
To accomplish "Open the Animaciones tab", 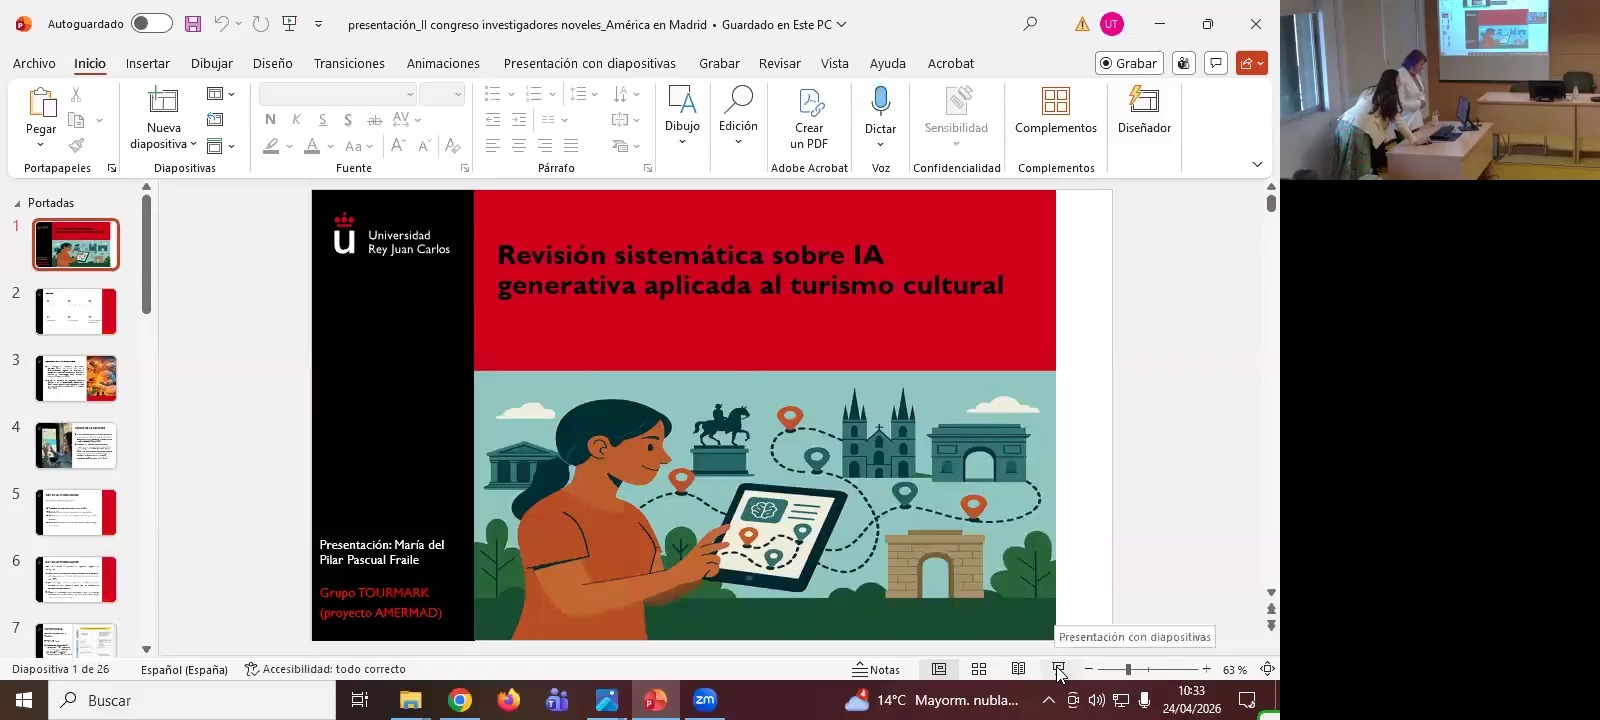I will tap(443, 63).
